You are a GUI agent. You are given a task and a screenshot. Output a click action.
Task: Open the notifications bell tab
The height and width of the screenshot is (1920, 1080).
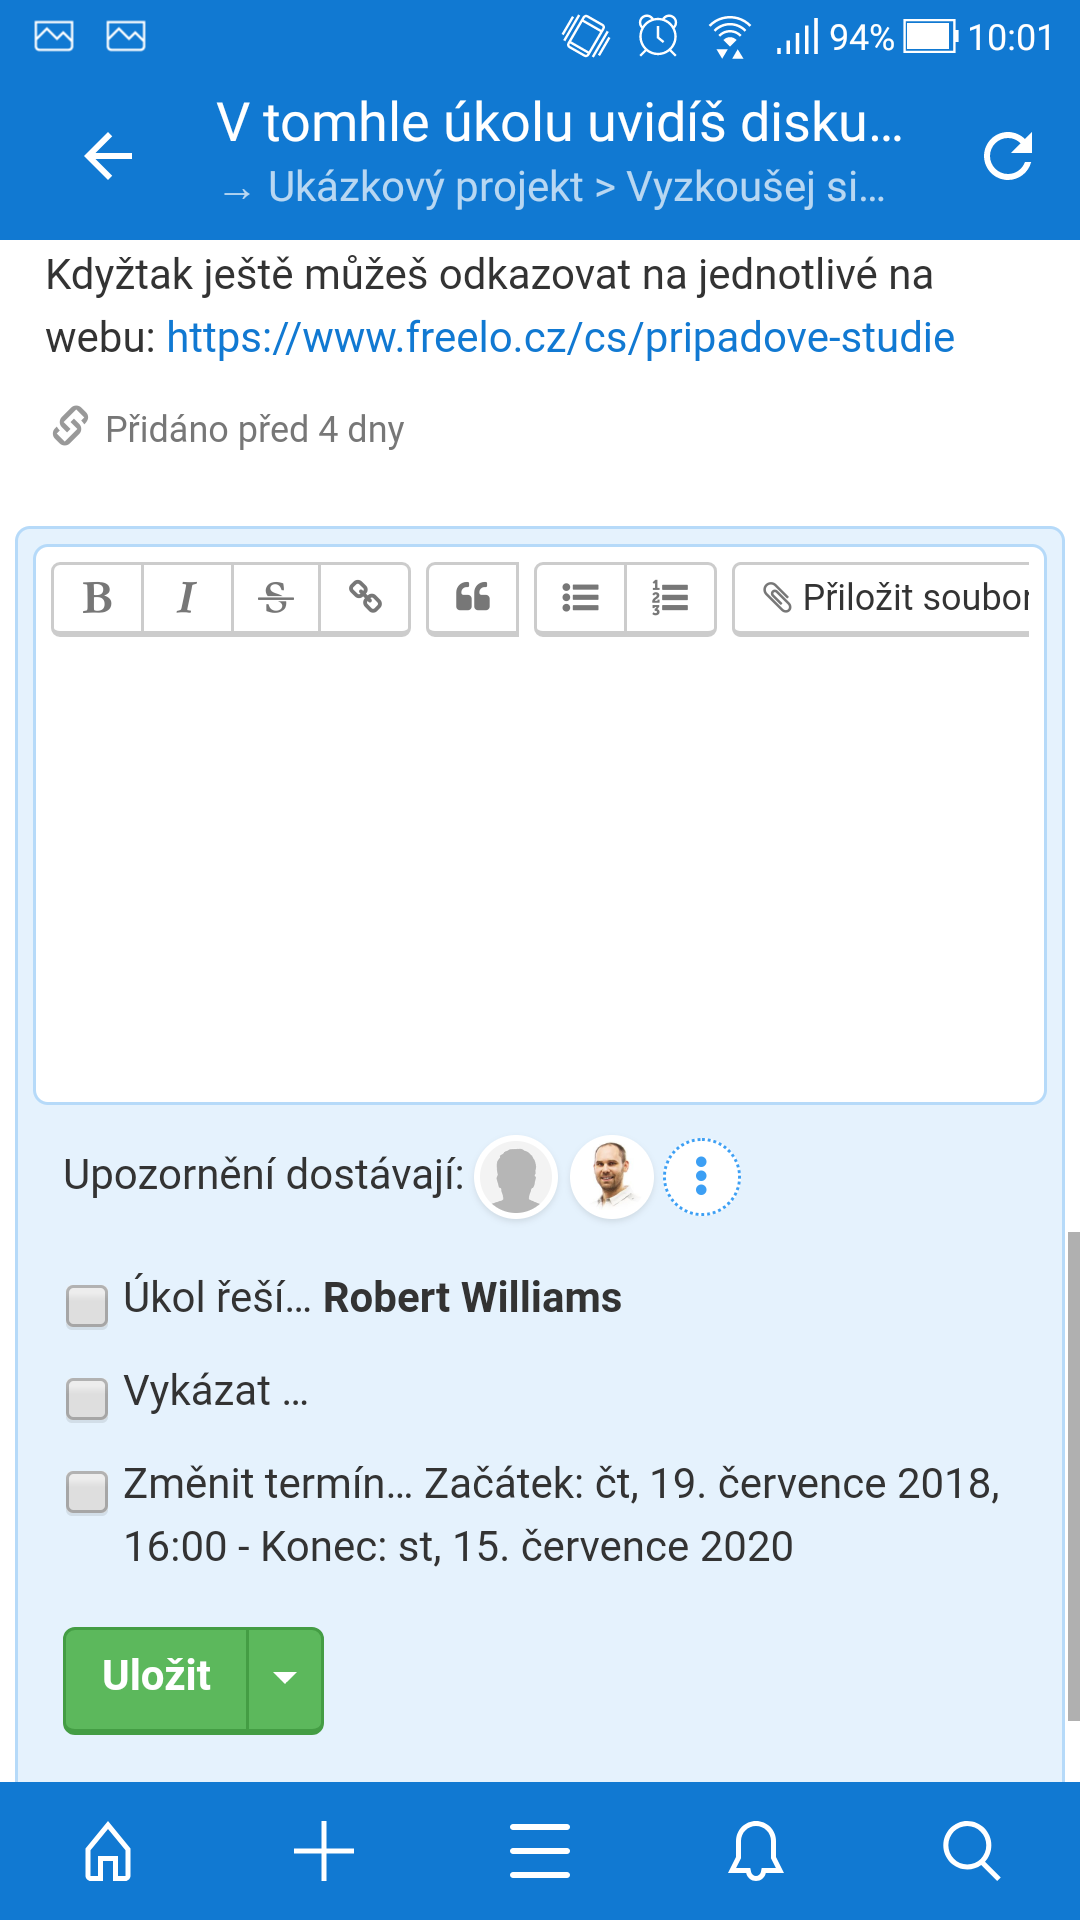tap(756, 1851)
